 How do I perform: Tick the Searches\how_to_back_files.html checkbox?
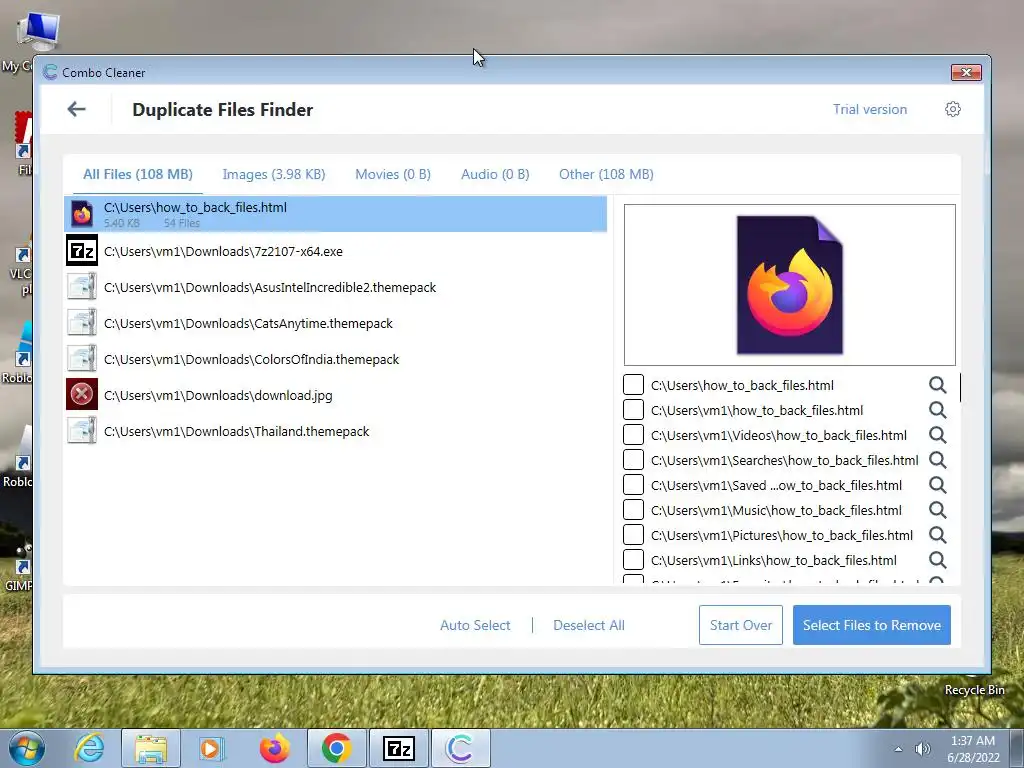coord(633,460)
